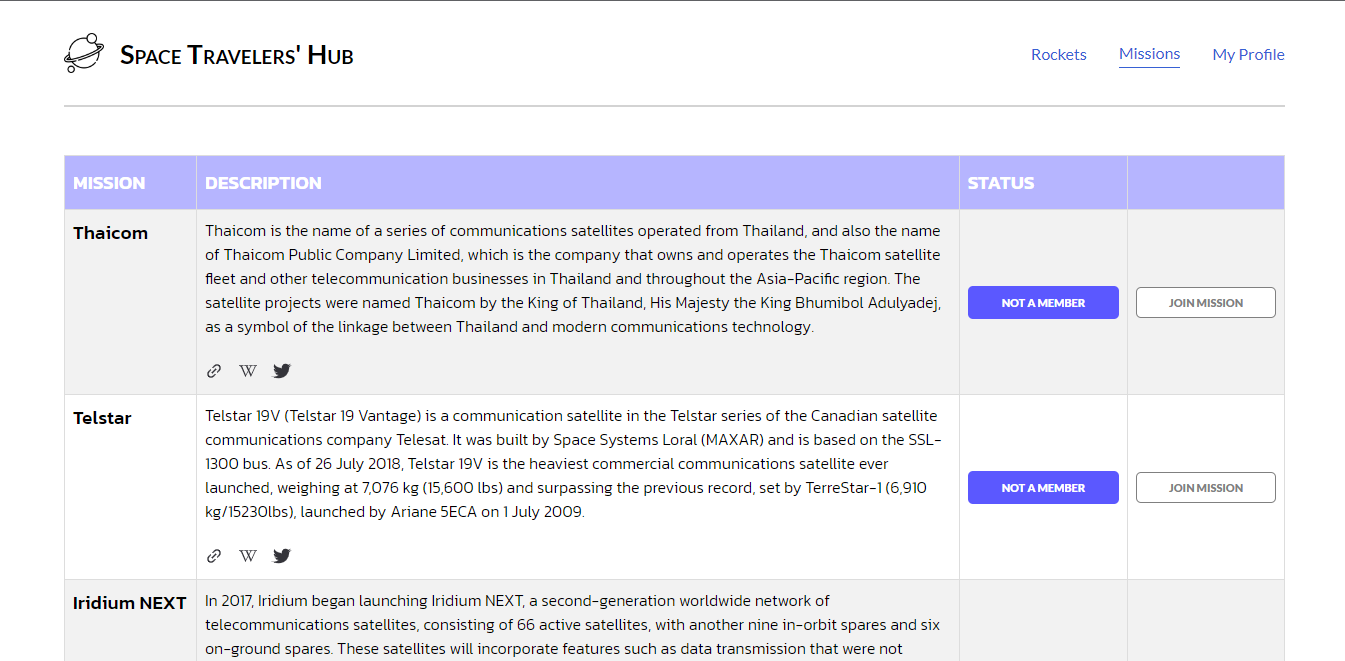The height and width of the screenshot is (661, 1345).
Task: Open Telstar Twitter icon
Action: [x=282, y=556]
